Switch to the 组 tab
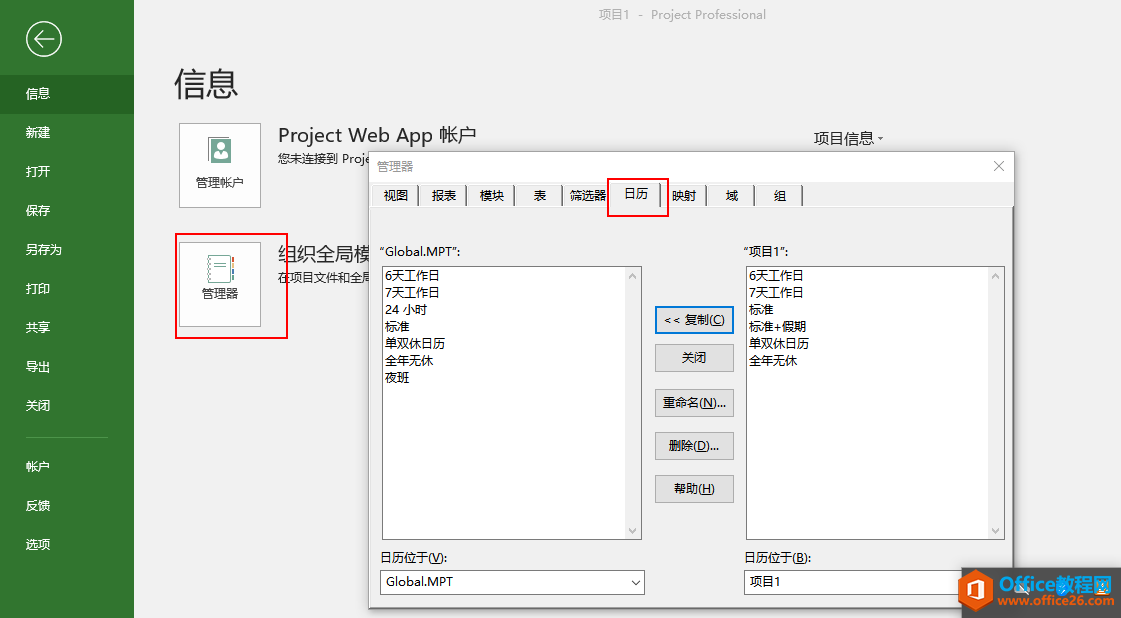This screenshot has width=1121, height=618. coord(778,196)
